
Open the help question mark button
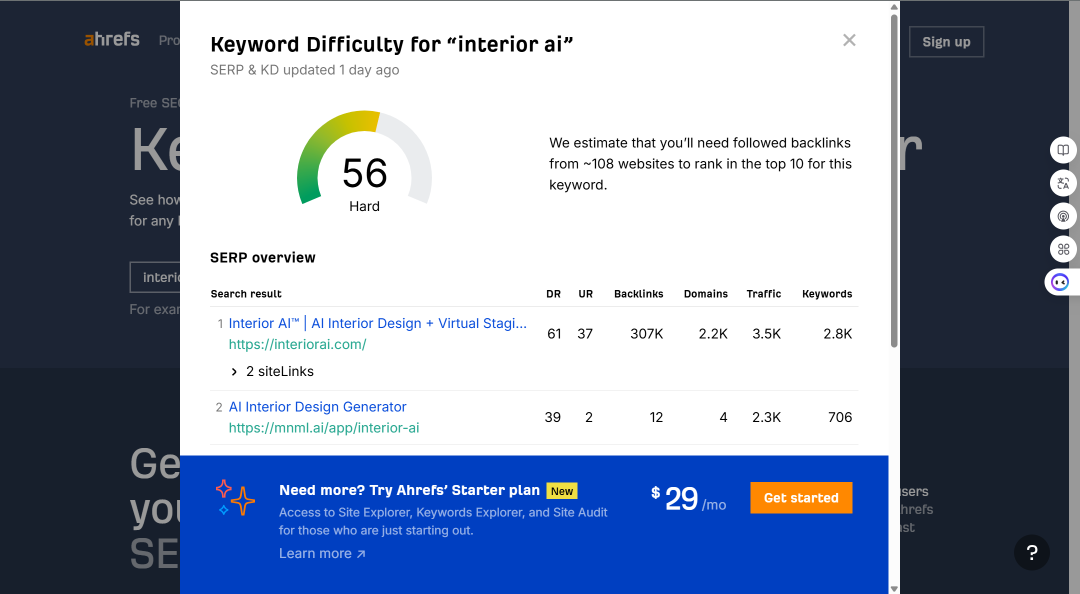pyautogui.click(x=1032, y=552)
